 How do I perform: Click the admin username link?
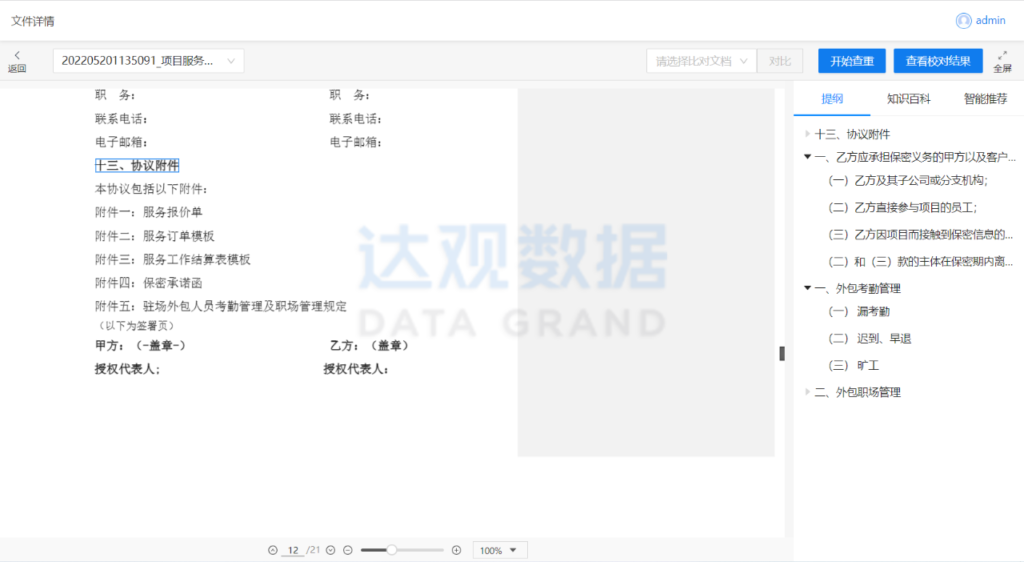[x=991, y=20]
